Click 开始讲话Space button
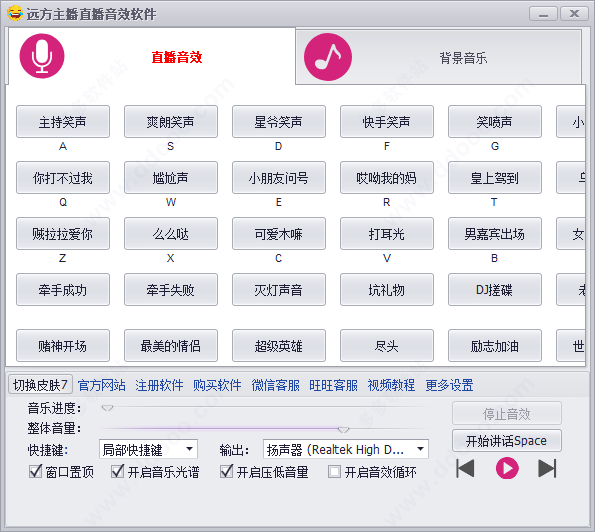Viewport: 595px width, 532px height. click(507, 441)
